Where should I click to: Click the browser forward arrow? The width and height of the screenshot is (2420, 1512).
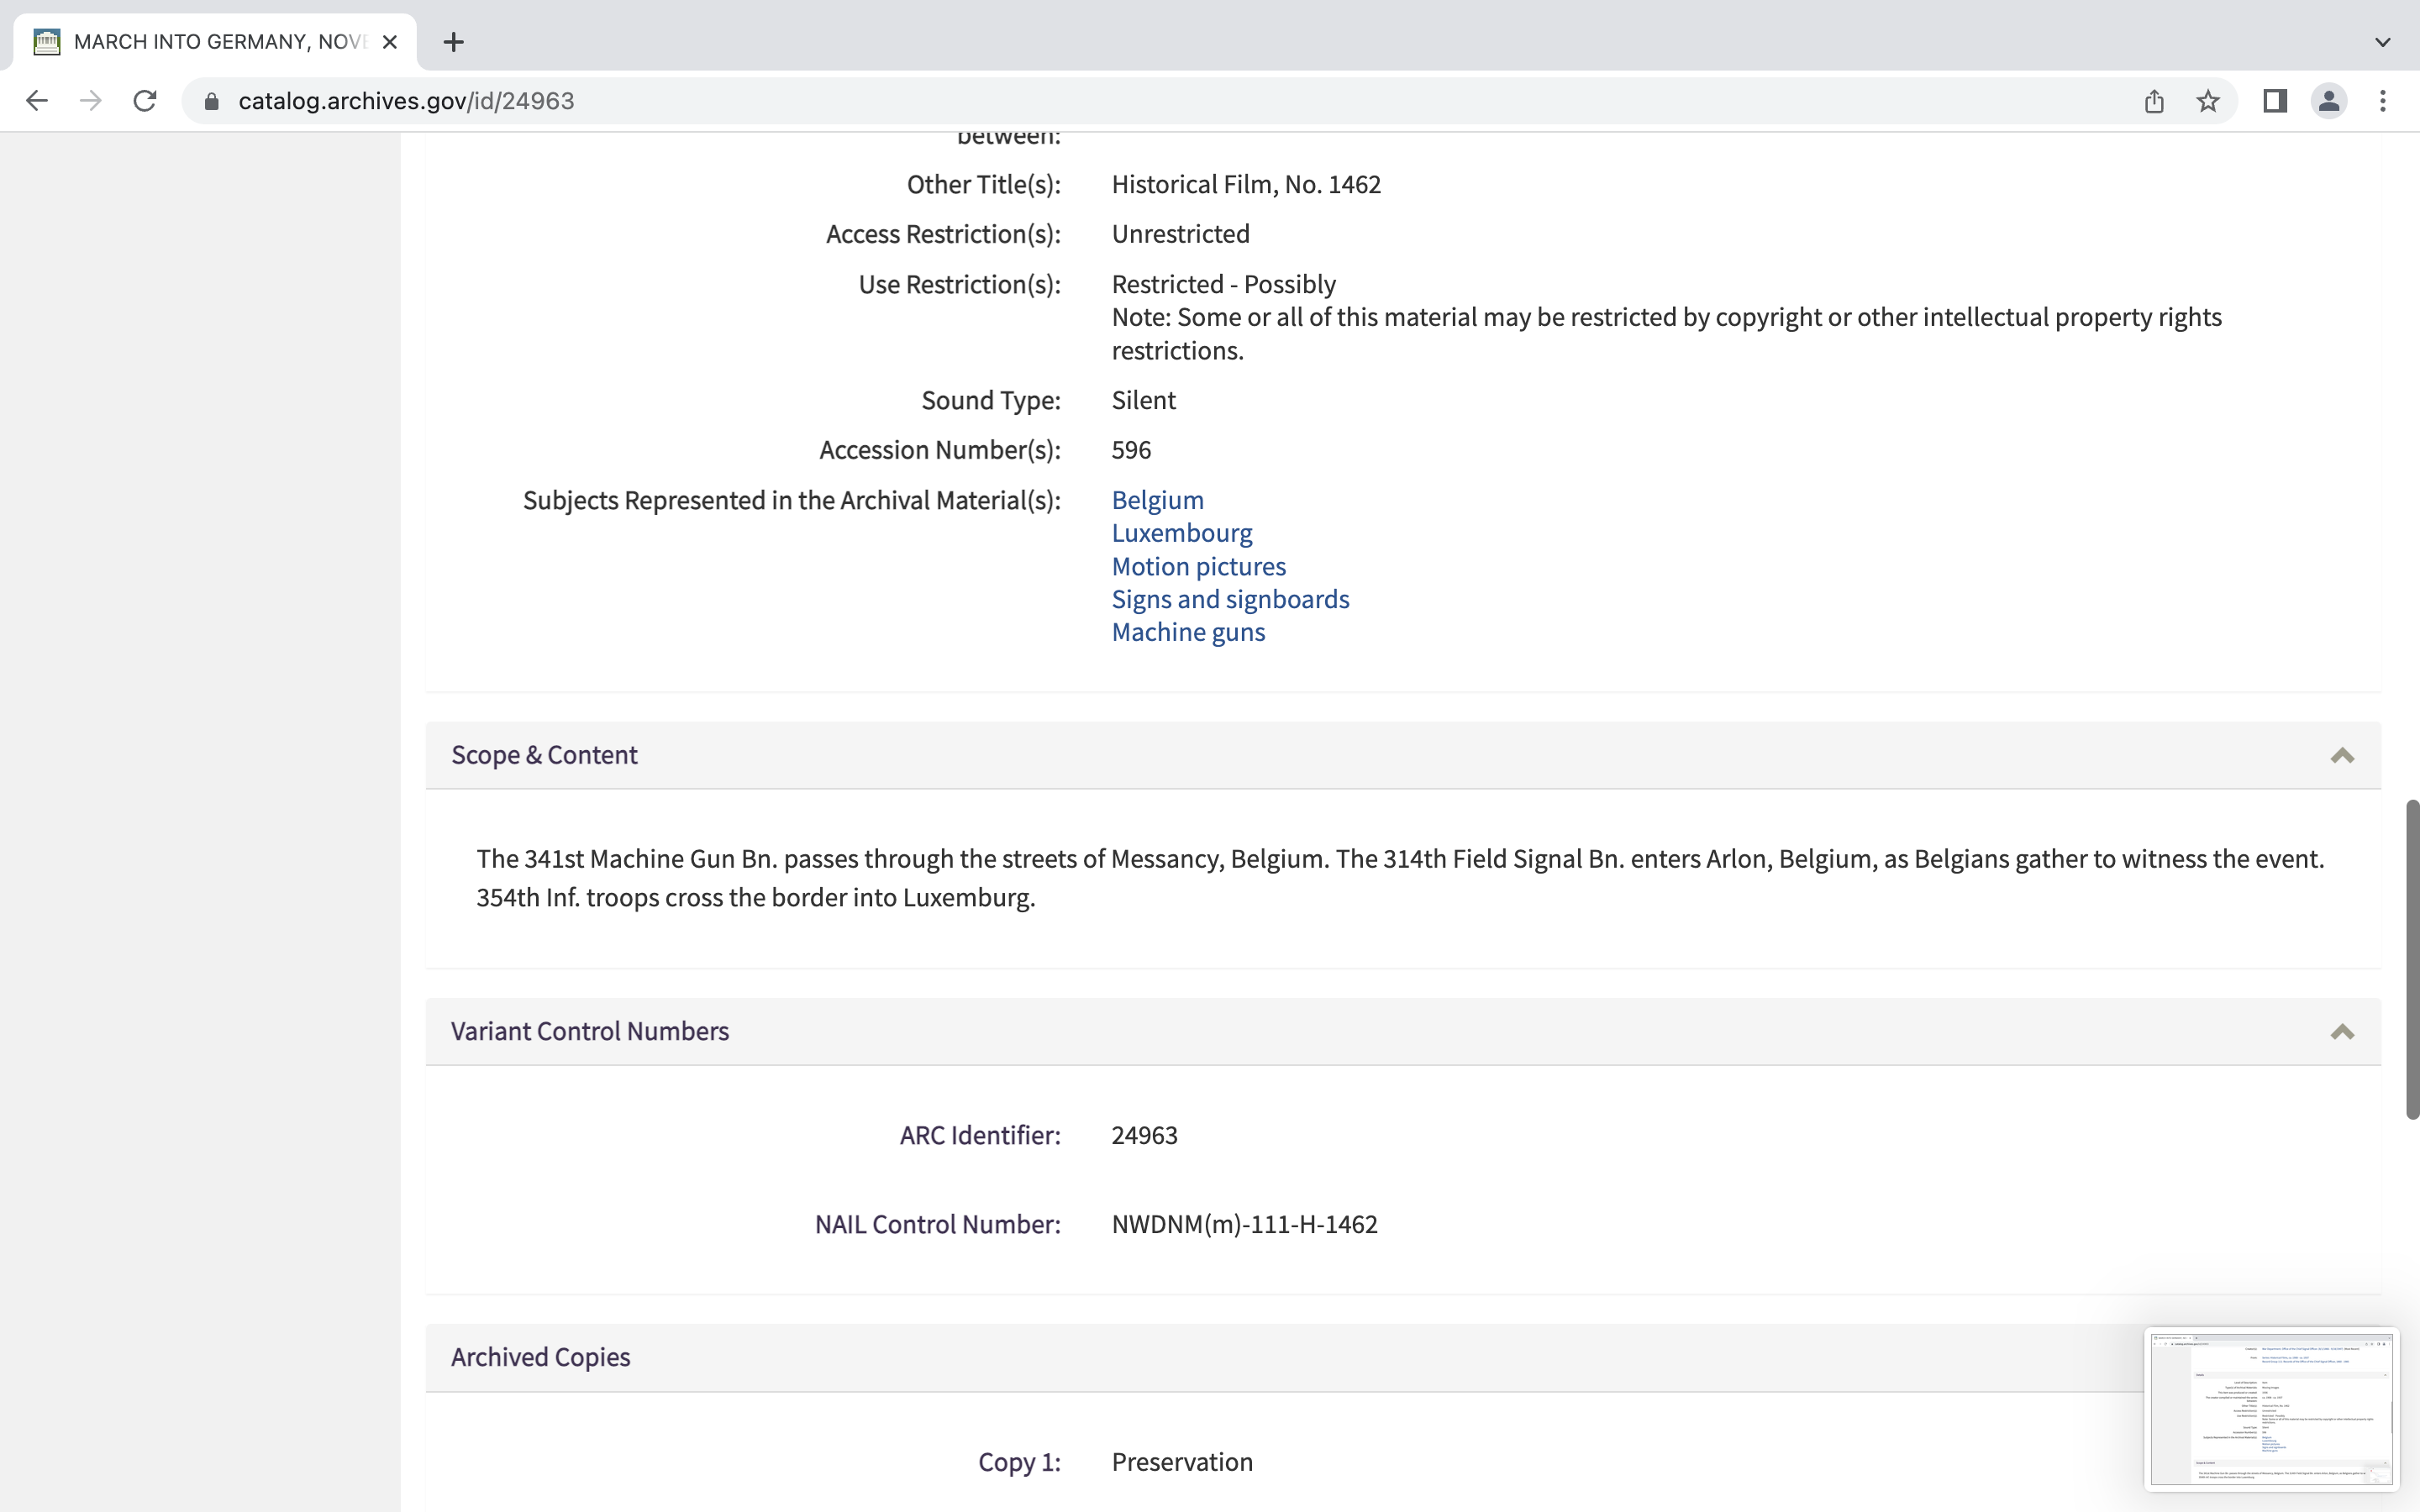pos(91,101)
